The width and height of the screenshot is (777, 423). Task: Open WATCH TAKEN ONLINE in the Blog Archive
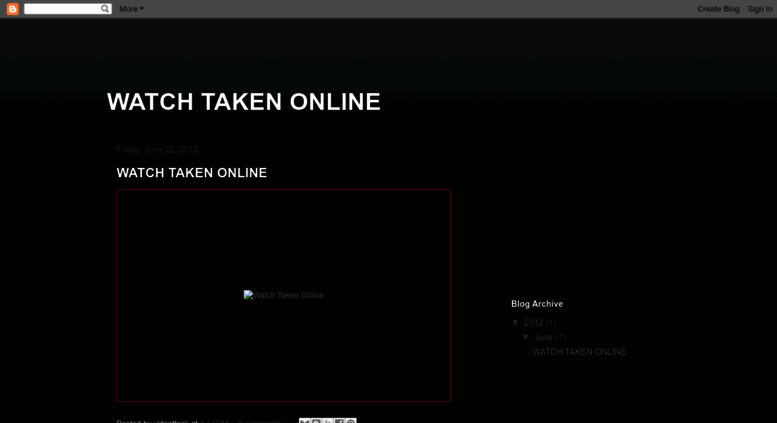pos(579,352)
